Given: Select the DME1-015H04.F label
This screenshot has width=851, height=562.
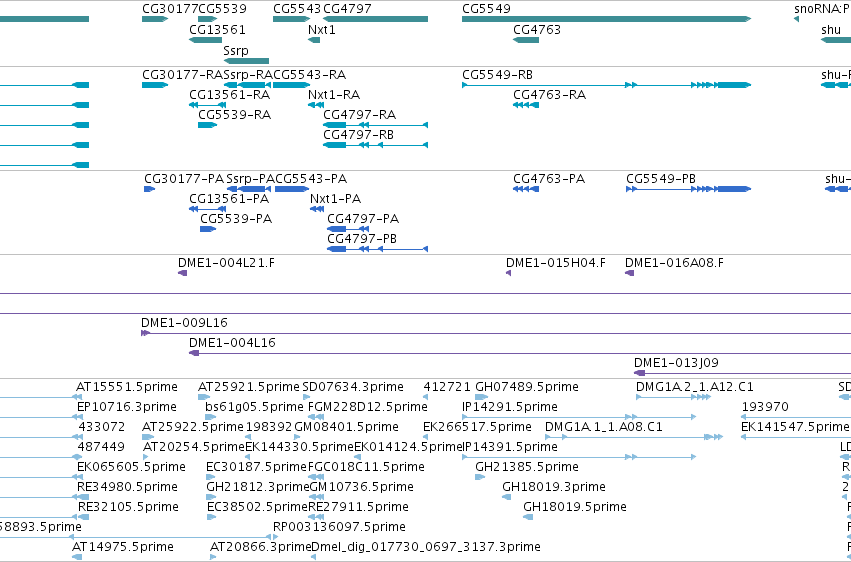Looking at the screenshot, I should 556,263.
